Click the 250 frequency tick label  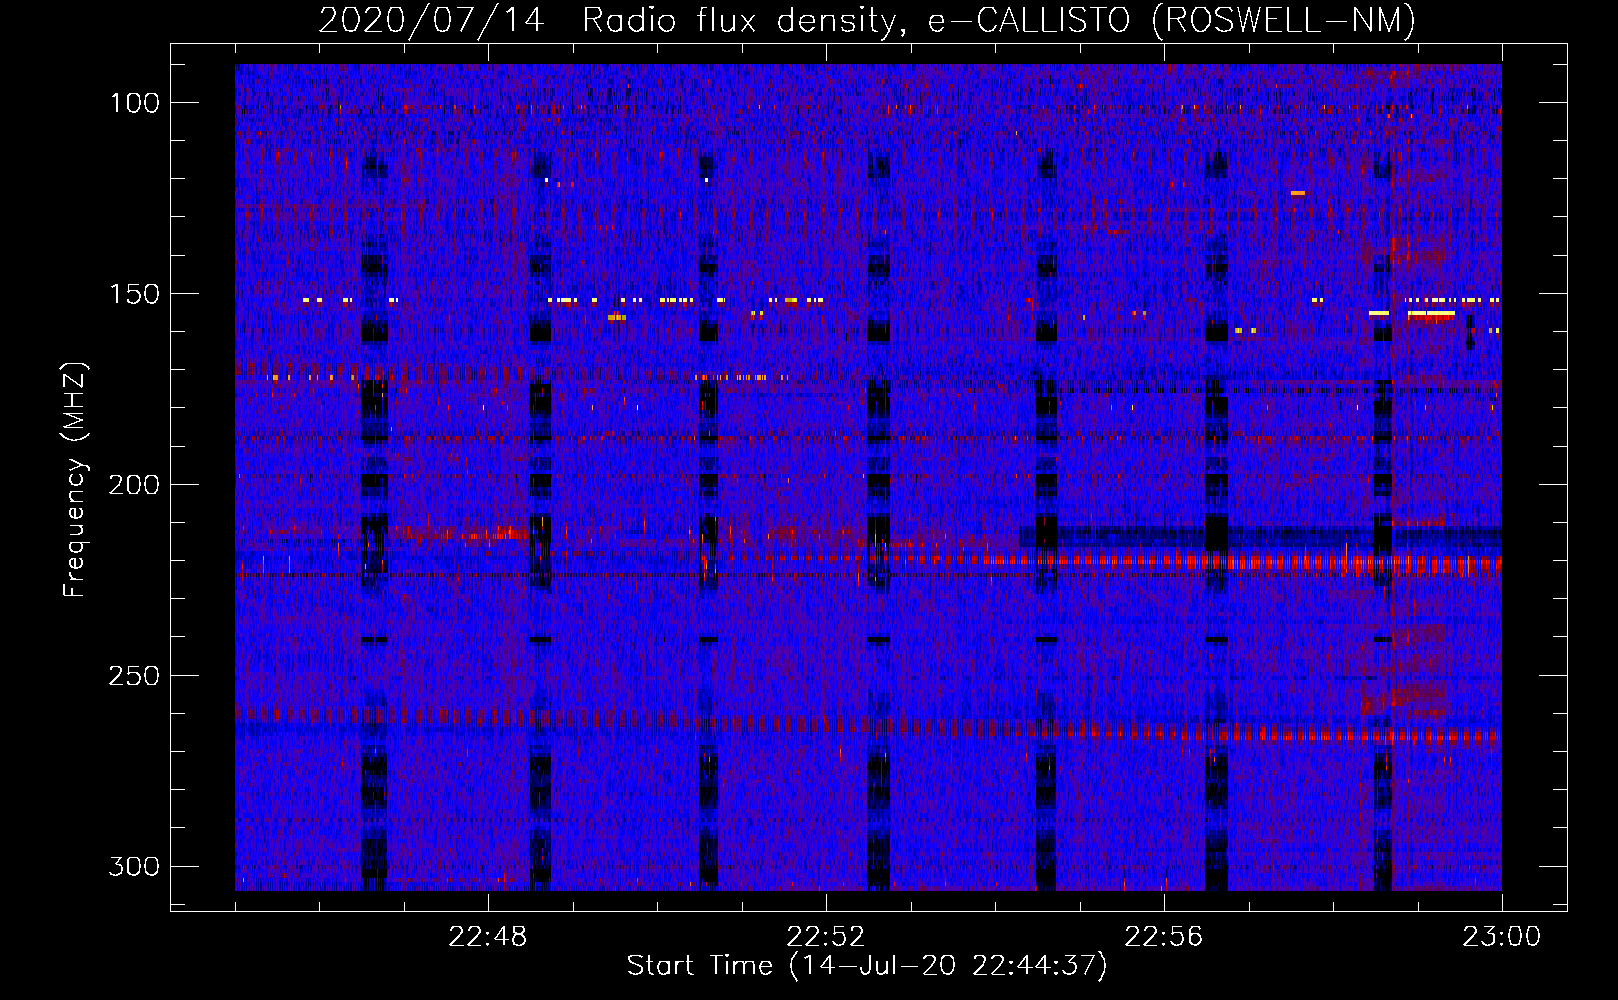tap(133, 676)
